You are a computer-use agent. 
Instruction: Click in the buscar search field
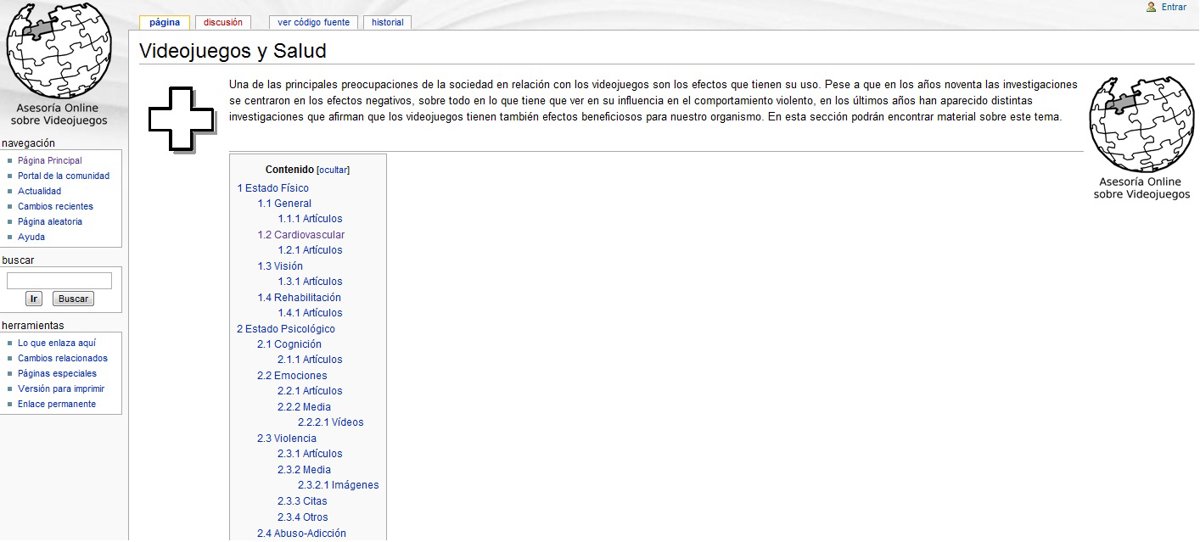tap(59, 281)
